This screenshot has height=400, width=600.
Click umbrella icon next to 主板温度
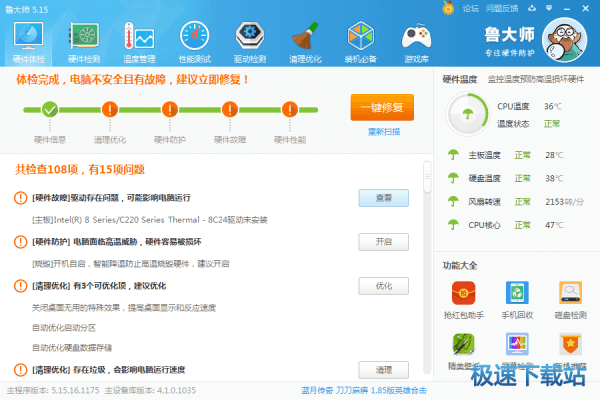pos(453,155)
